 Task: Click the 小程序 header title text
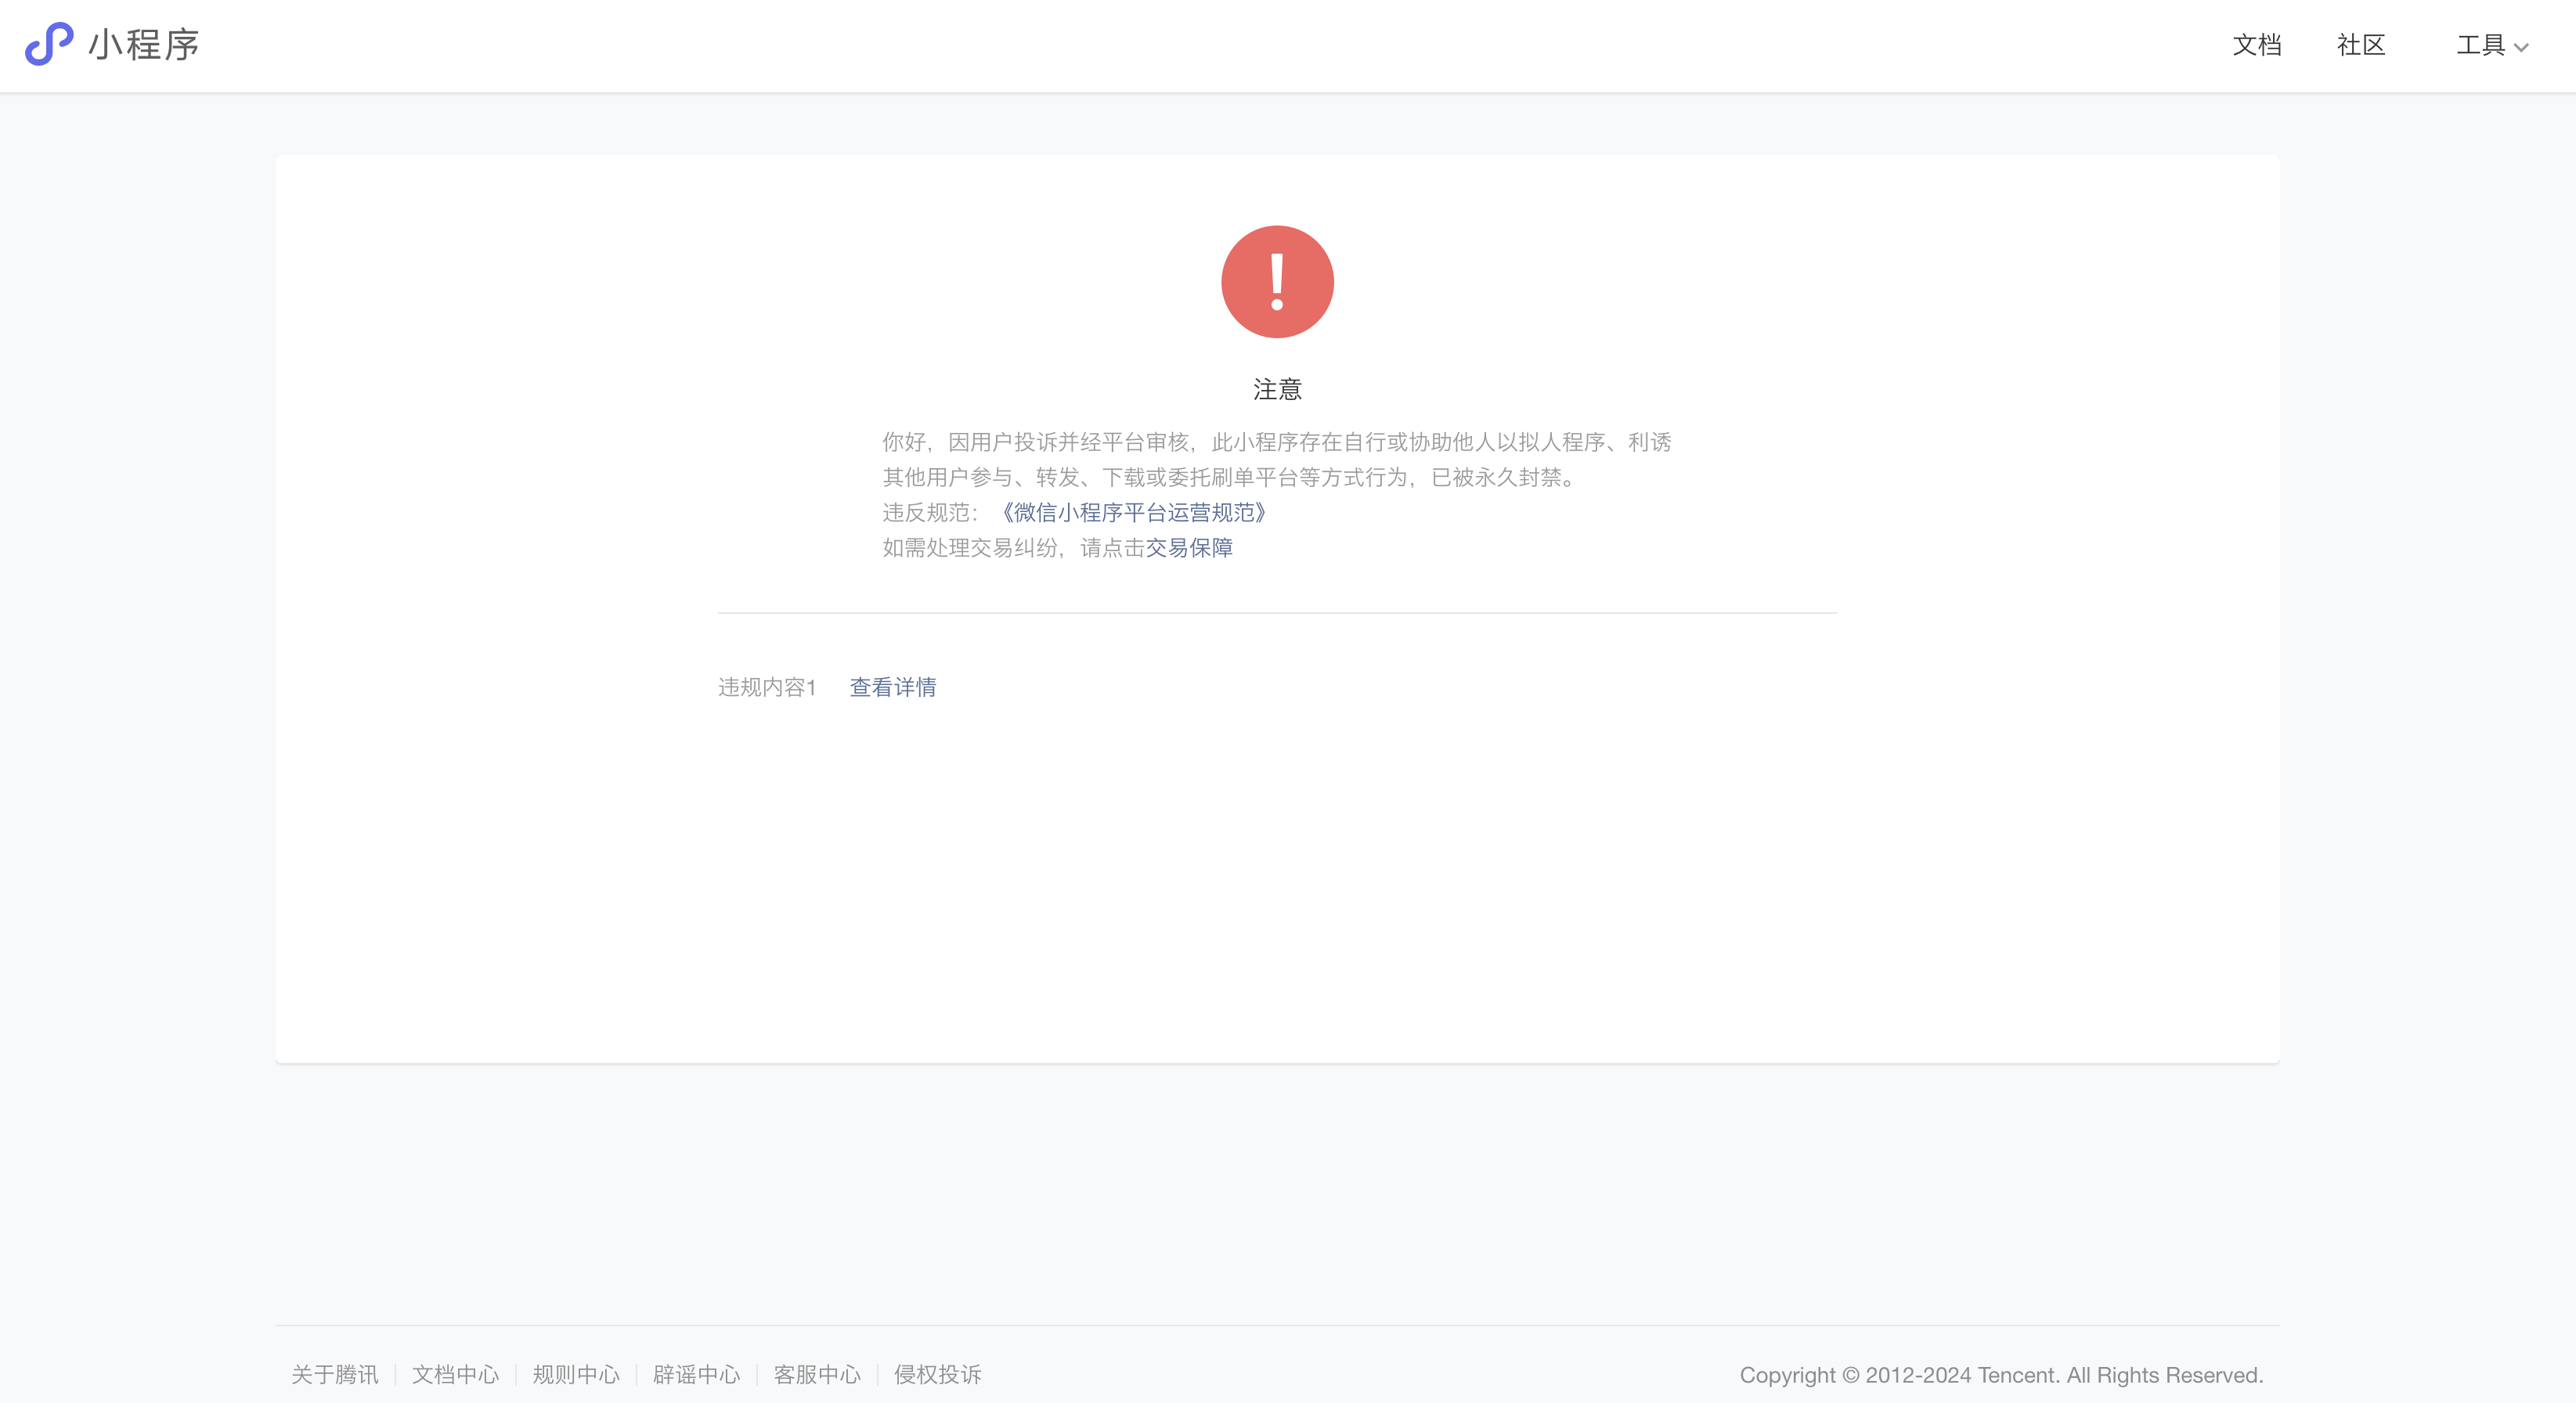144,45
